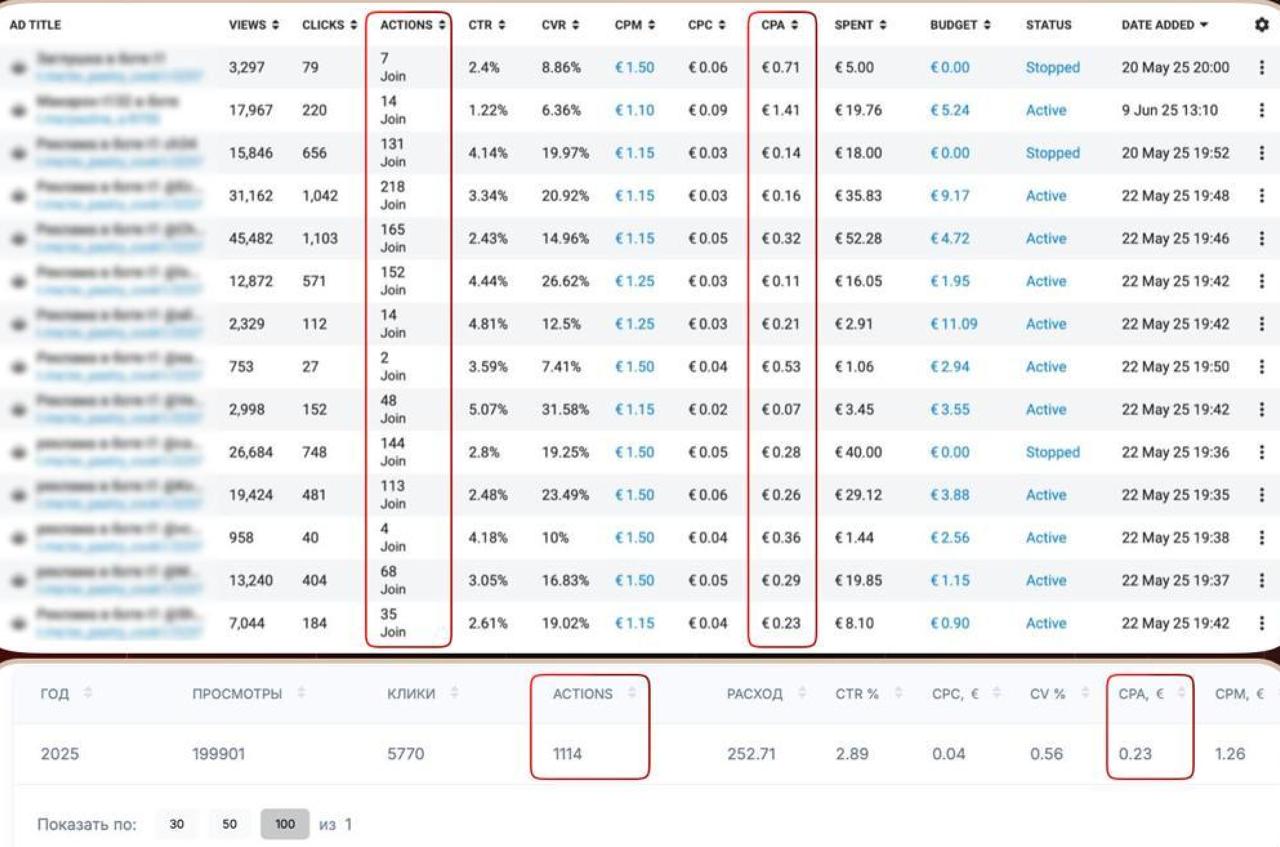Show 50 rows per page
The width and height of the screenshot is (1280, 847).
(230, 825)
